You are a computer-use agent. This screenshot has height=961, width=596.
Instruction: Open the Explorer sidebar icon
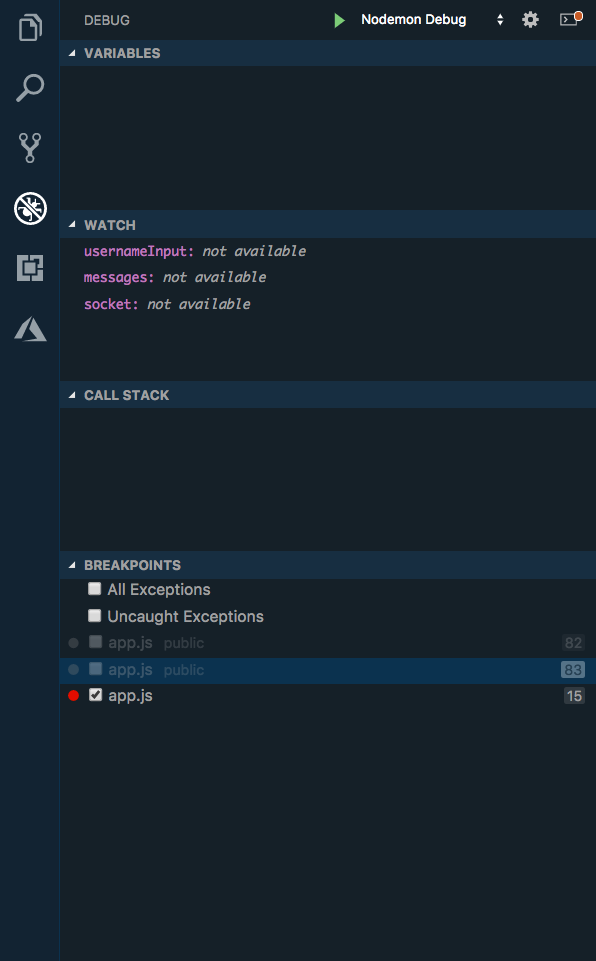click(29, 27)
